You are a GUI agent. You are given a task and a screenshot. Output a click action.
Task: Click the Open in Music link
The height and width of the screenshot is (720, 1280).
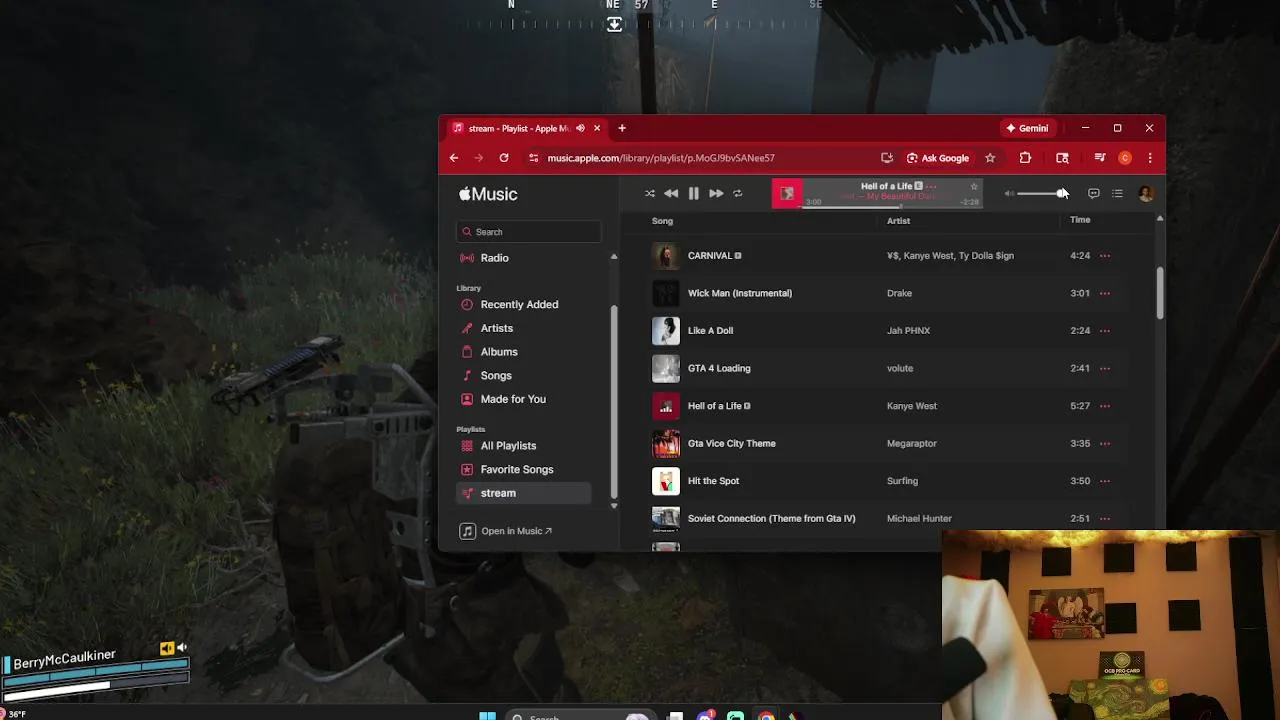click(506, 531)
